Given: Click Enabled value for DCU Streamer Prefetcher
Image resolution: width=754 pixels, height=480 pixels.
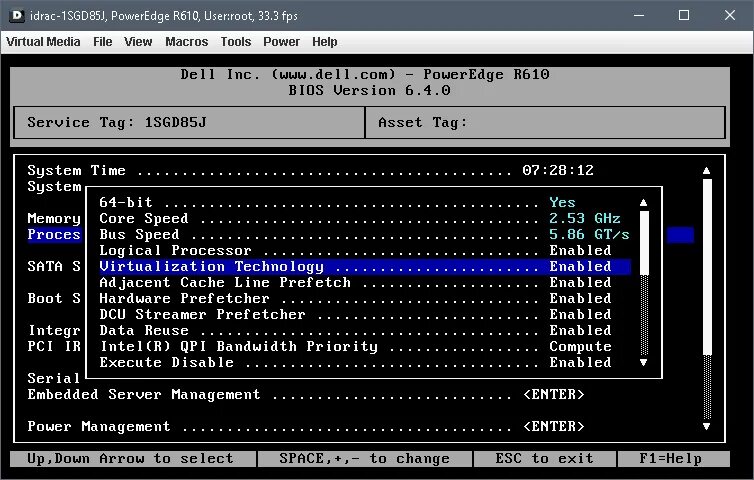Looking at the screenshot, I should [580, 315].
